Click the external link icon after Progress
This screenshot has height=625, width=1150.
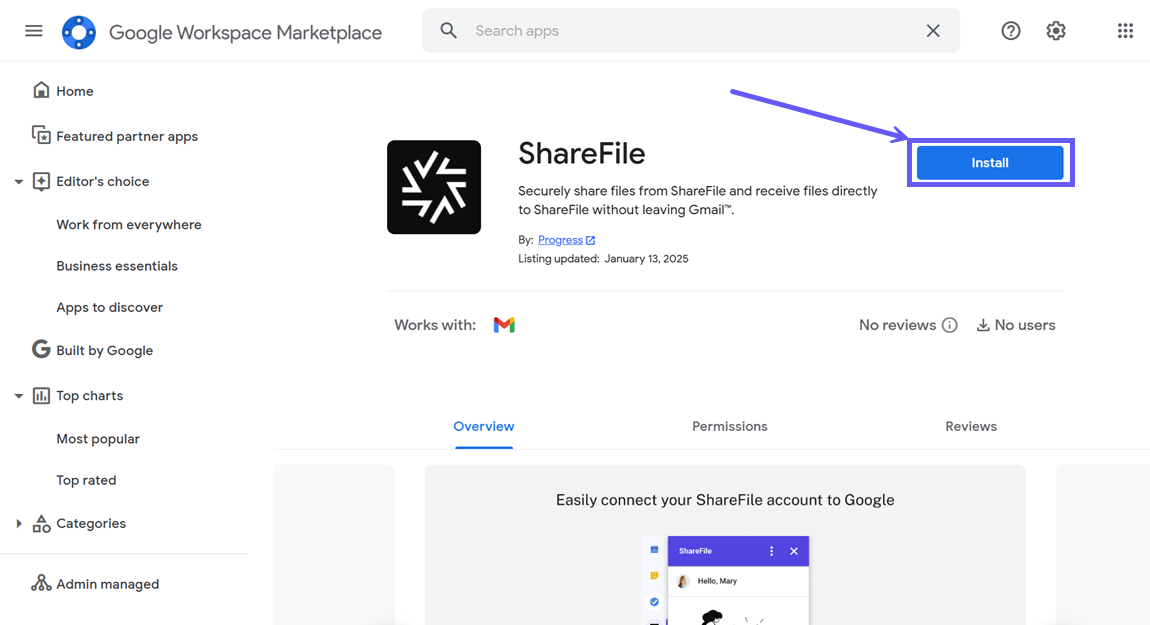[x=590, y=240]
